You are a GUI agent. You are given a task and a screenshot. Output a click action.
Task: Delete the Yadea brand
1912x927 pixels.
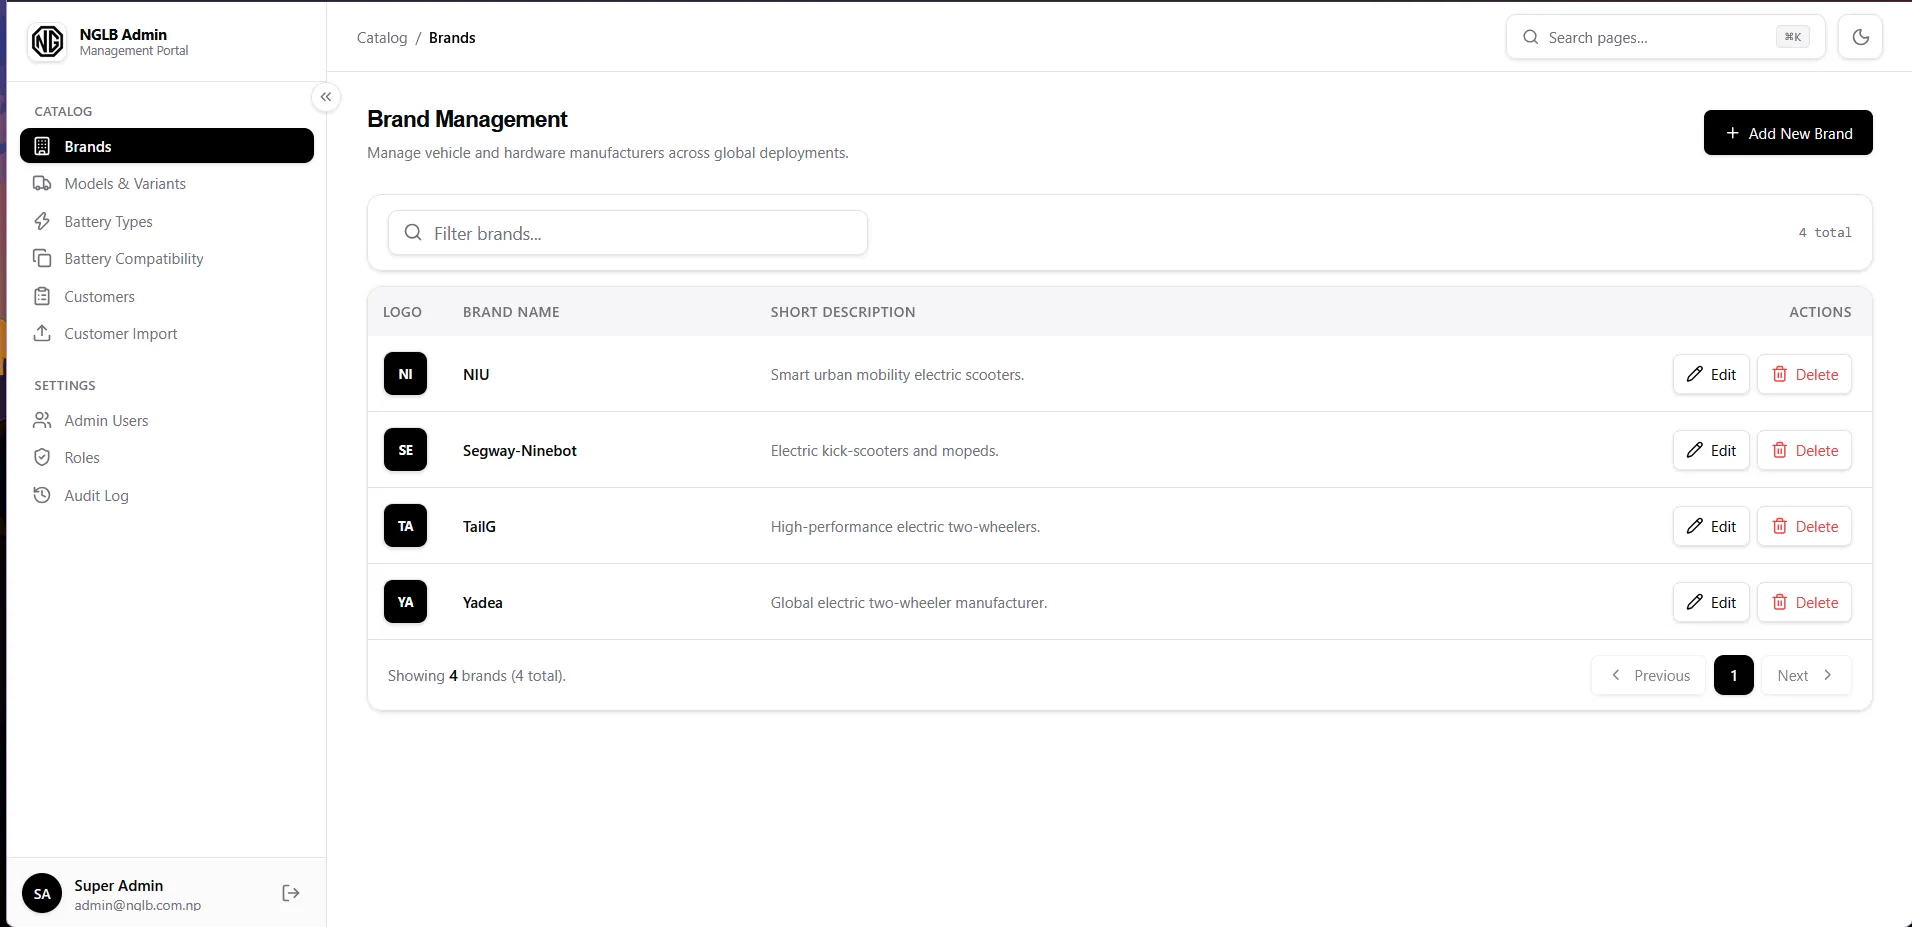click(1804, 603)
